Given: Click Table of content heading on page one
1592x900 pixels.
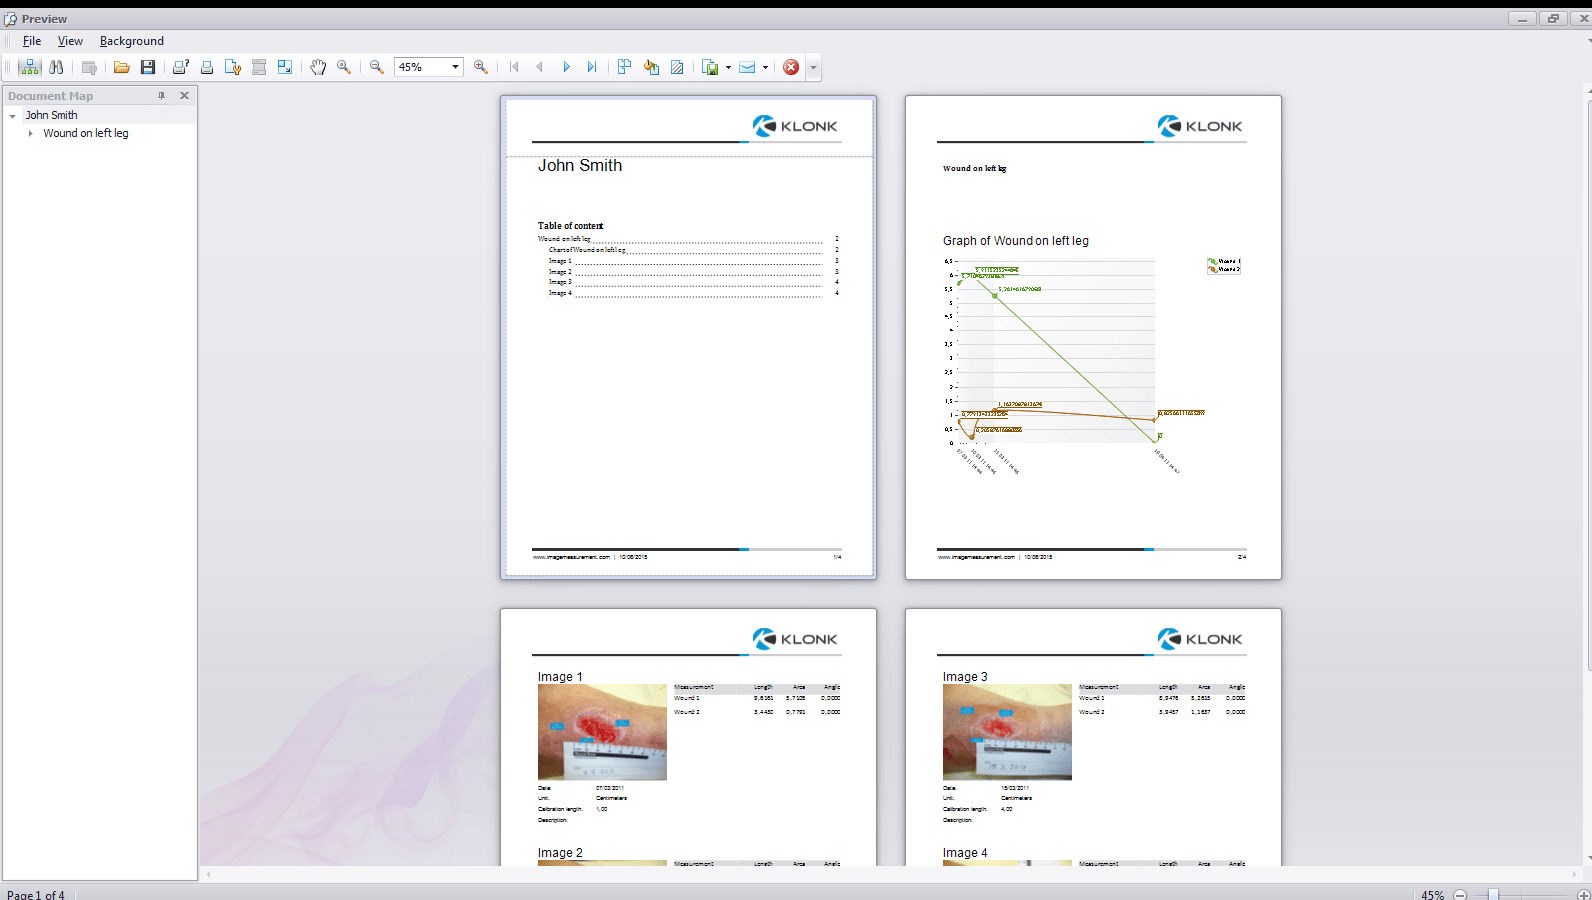Looking at the screenshot, I should click(x=570, y=226).
